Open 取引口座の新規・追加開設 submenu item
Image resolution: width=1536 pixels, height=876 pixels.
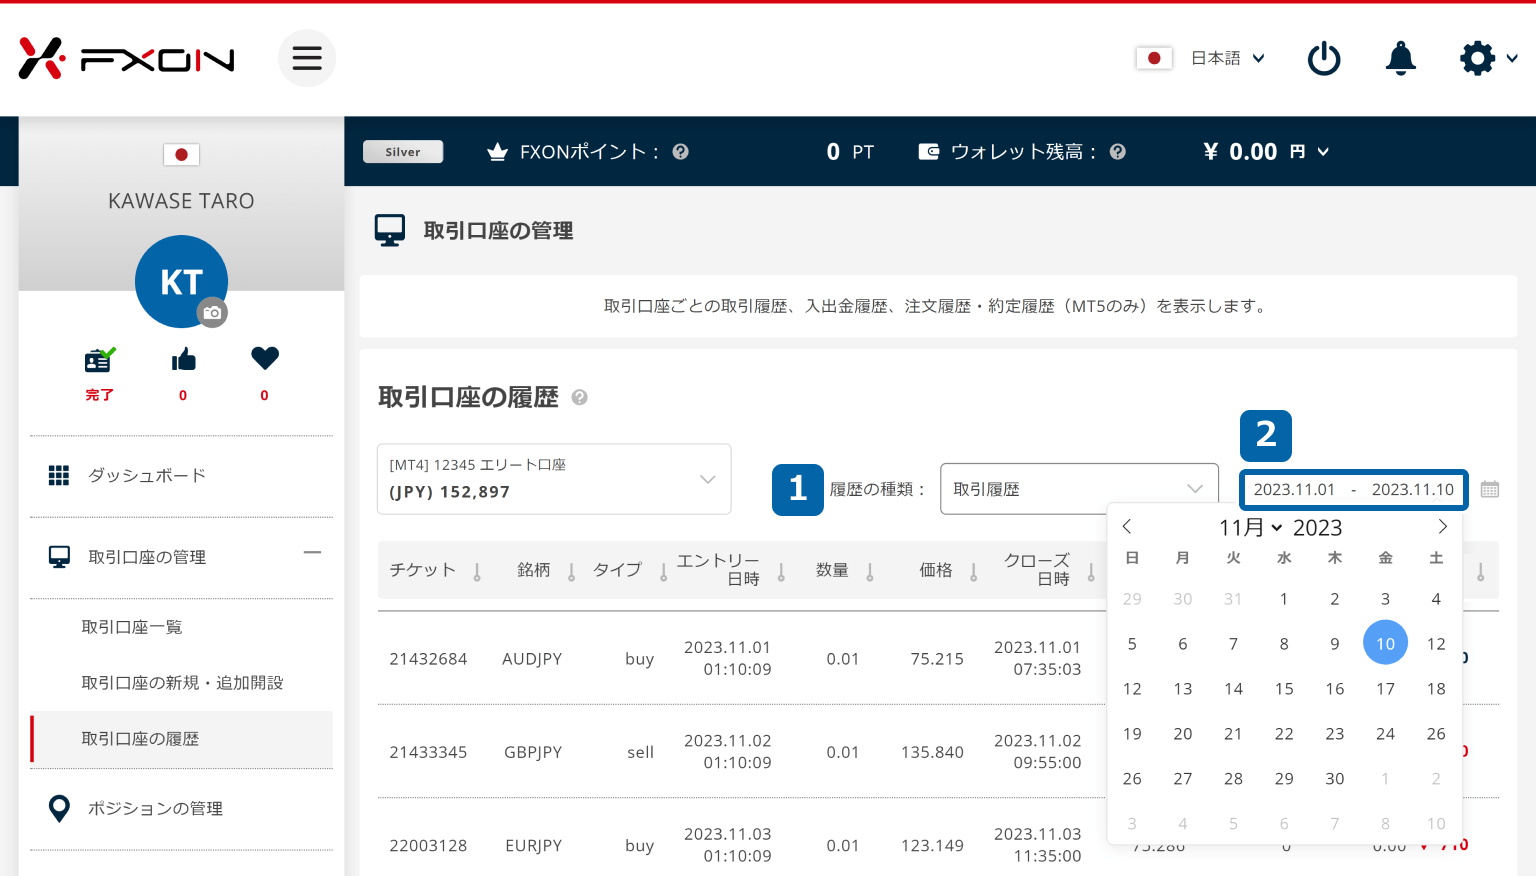click(x=182, y=683)
